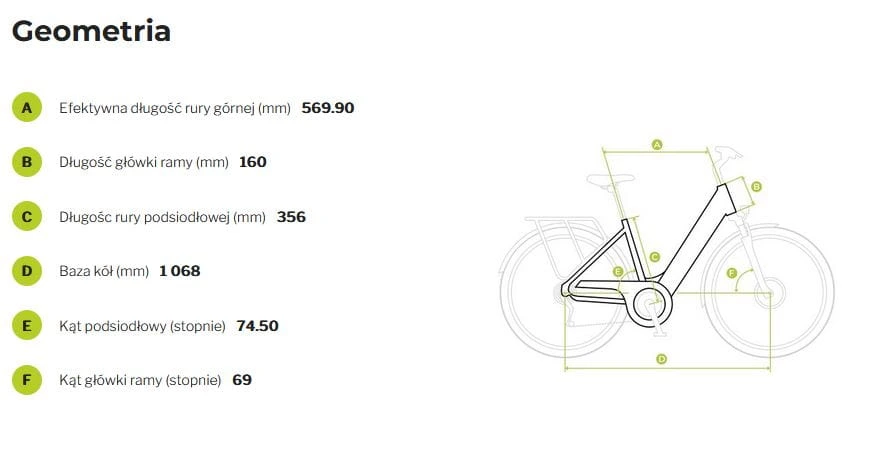Viewport: 886px width, 474px height.
Task: Click the green F badge in the list
Action: coord(27,380)
